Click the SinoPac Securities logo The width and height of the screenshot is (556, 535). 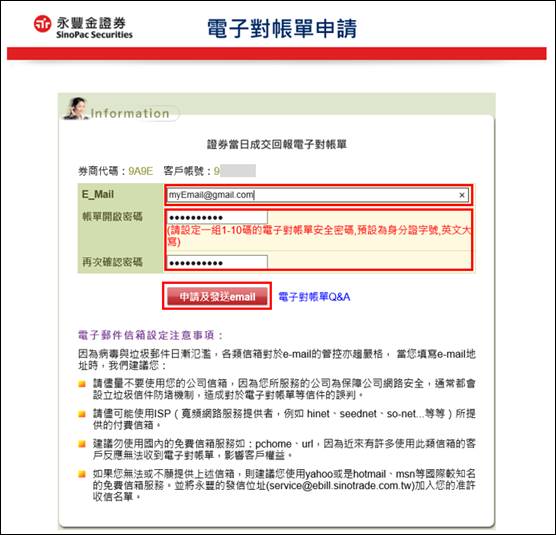click(x=83, y=27)
